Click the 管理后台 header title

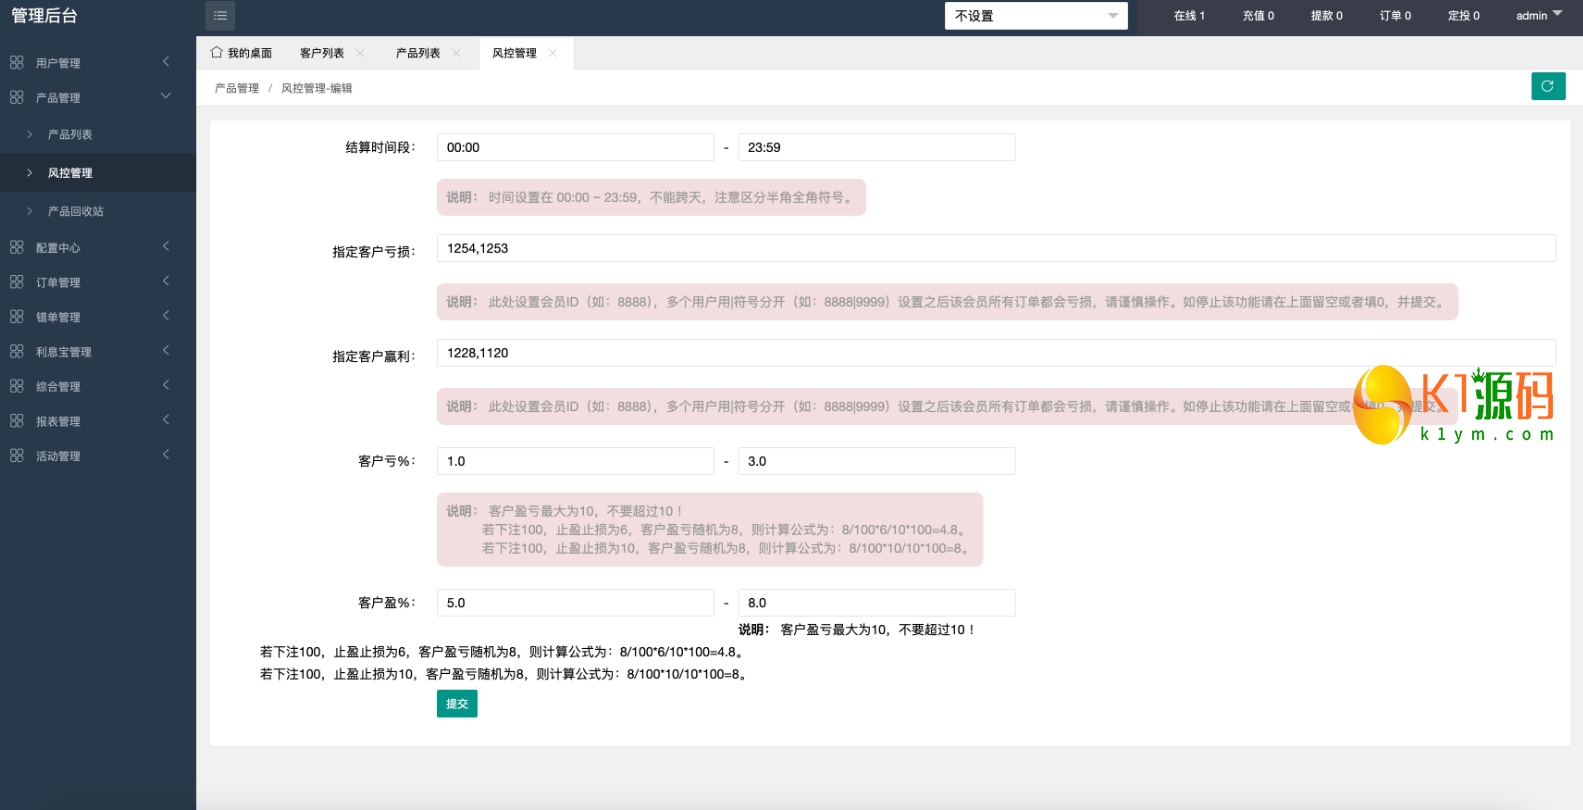tap(44, 15)
